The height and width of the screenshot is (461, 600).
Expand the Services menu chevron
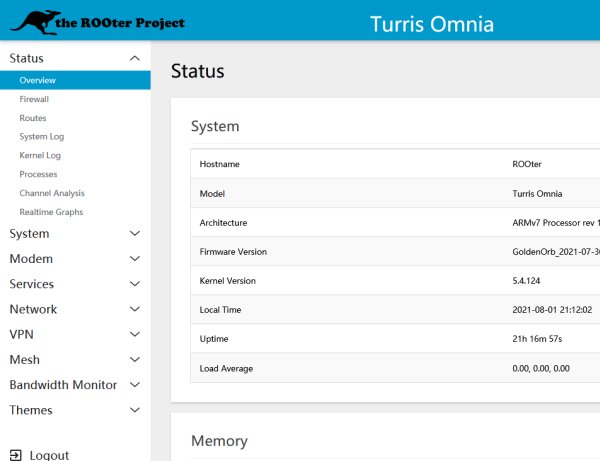coord(135,284)
